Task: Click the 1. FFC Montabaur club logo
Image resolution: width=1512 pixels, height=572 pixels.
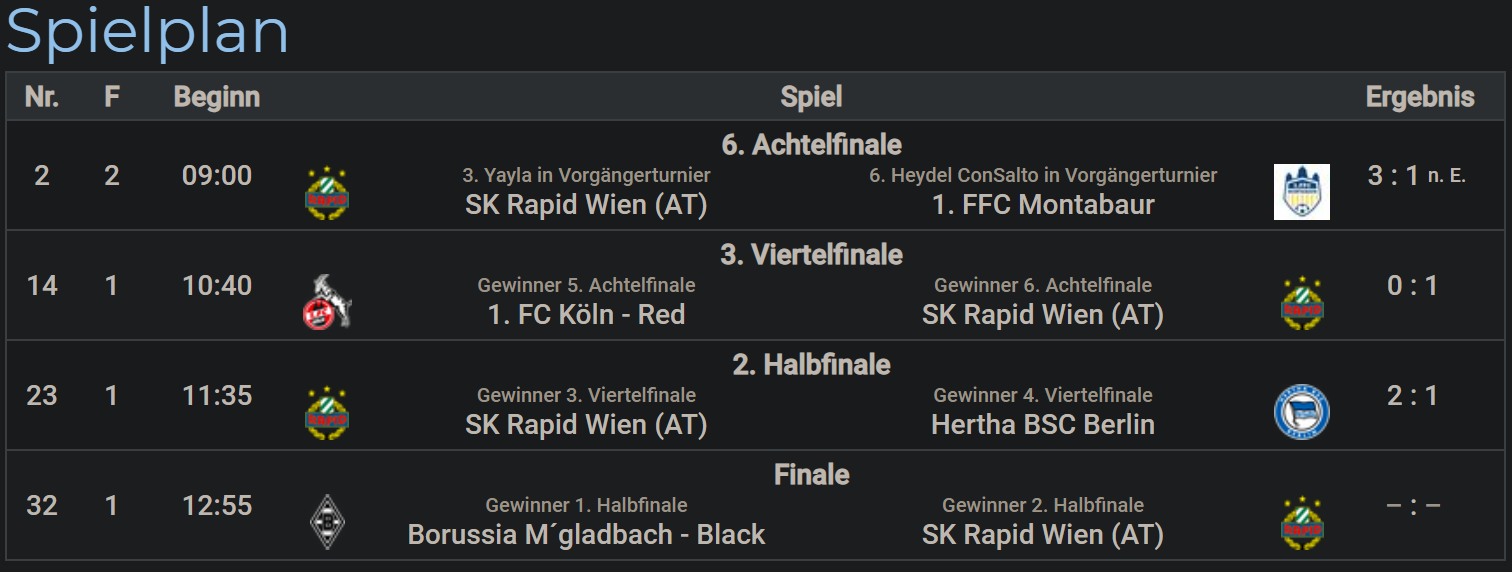Action: pos(1302,192)
